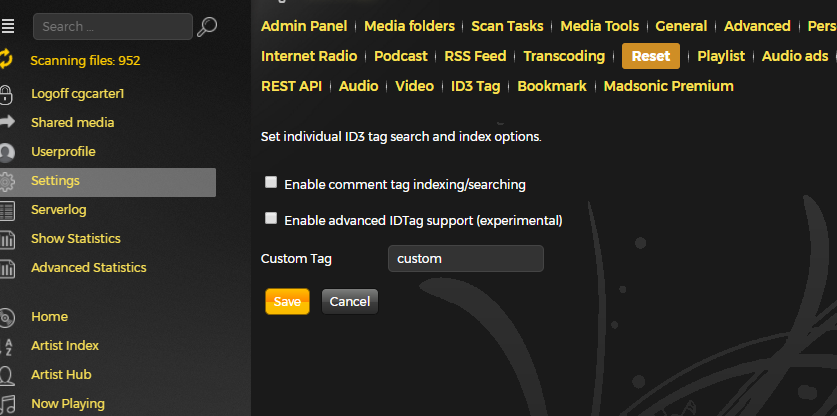Click the Userprofile avatar icon

click(x=7, y=152)
